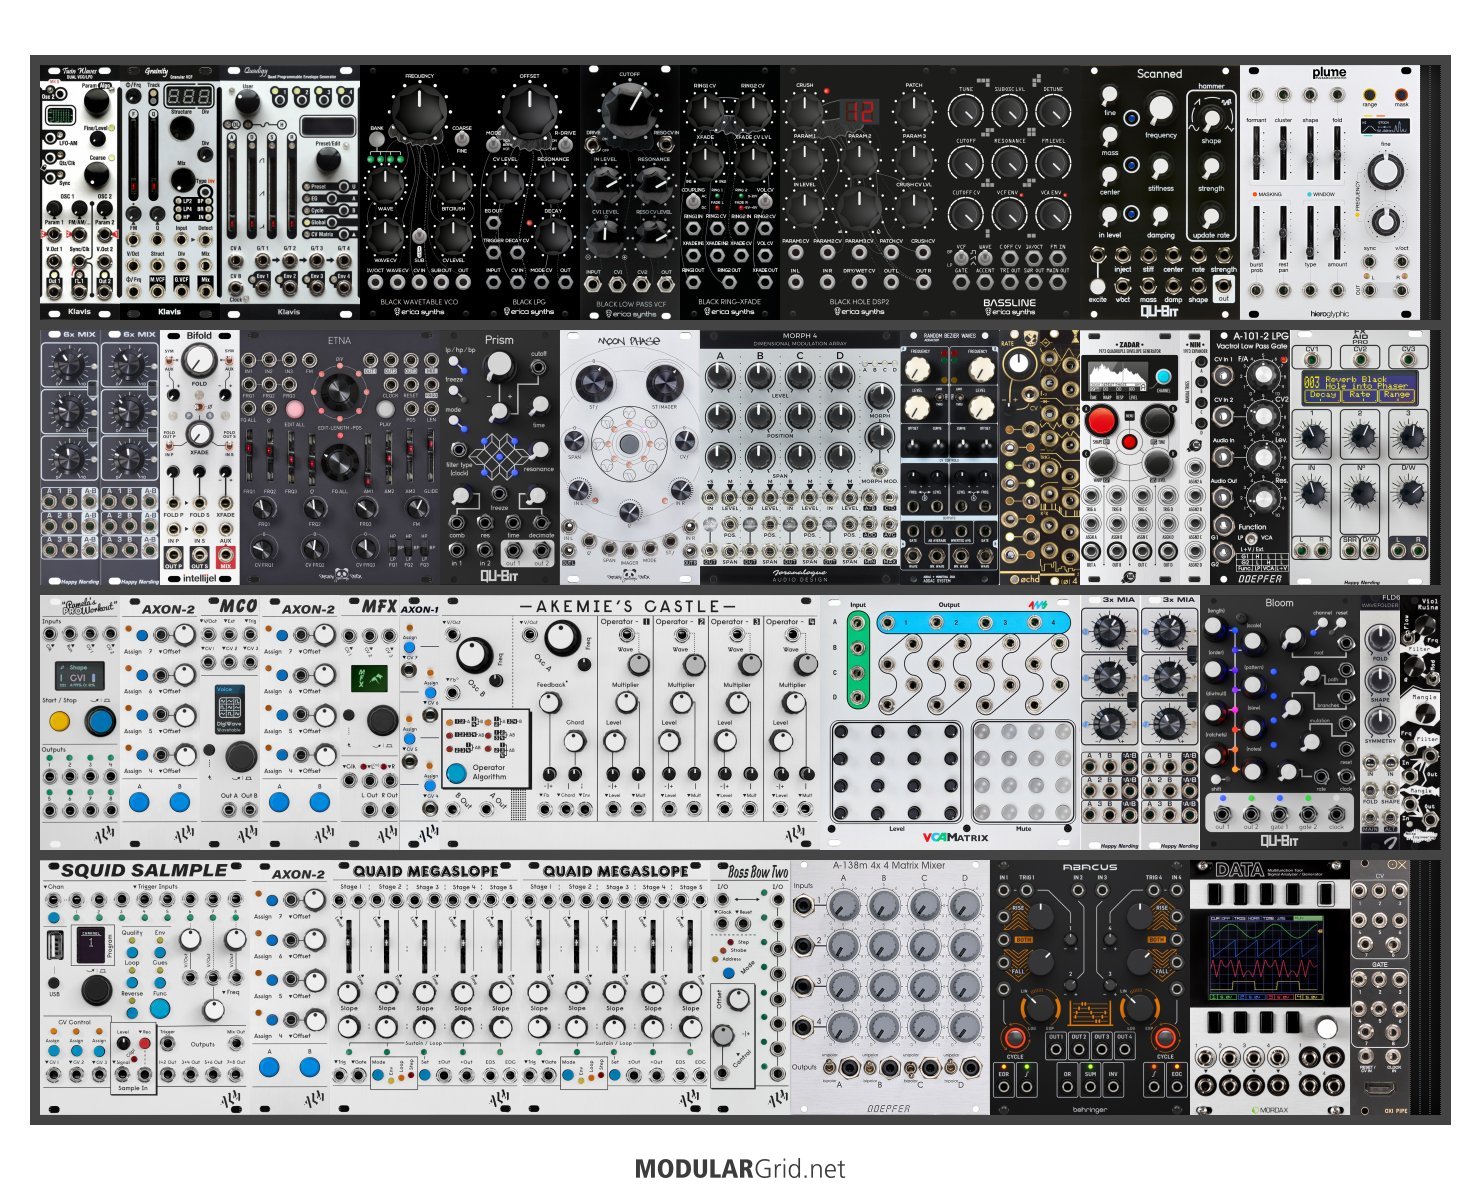Click the white encoder knob on Mordax DATA
Screen dimensions: 1481x1190
(1326, 1028)
